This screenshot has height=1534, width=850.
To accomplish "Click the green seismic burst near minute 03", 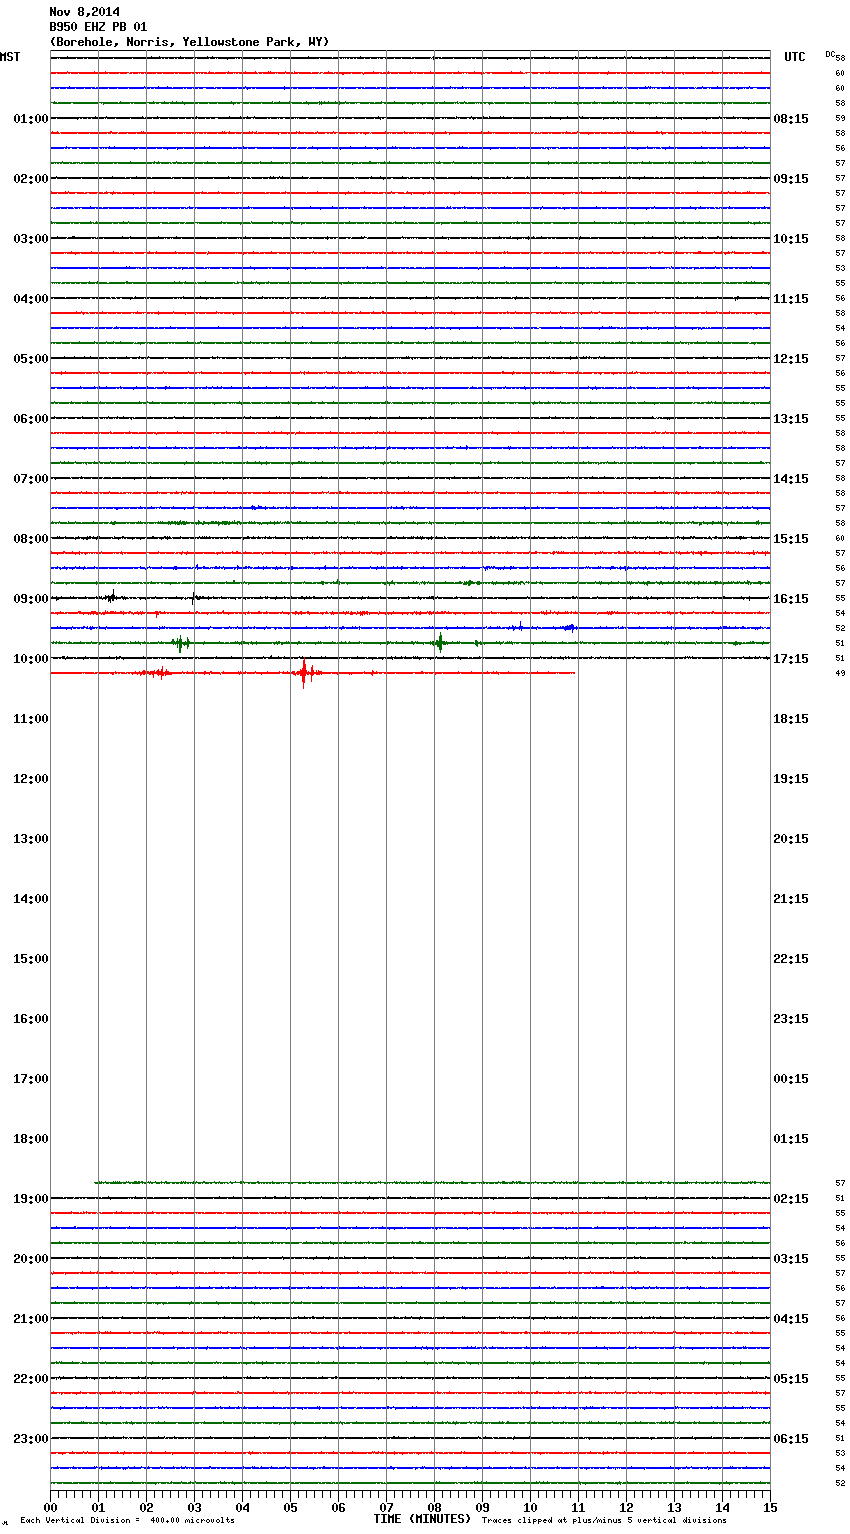I will (180, 643).
